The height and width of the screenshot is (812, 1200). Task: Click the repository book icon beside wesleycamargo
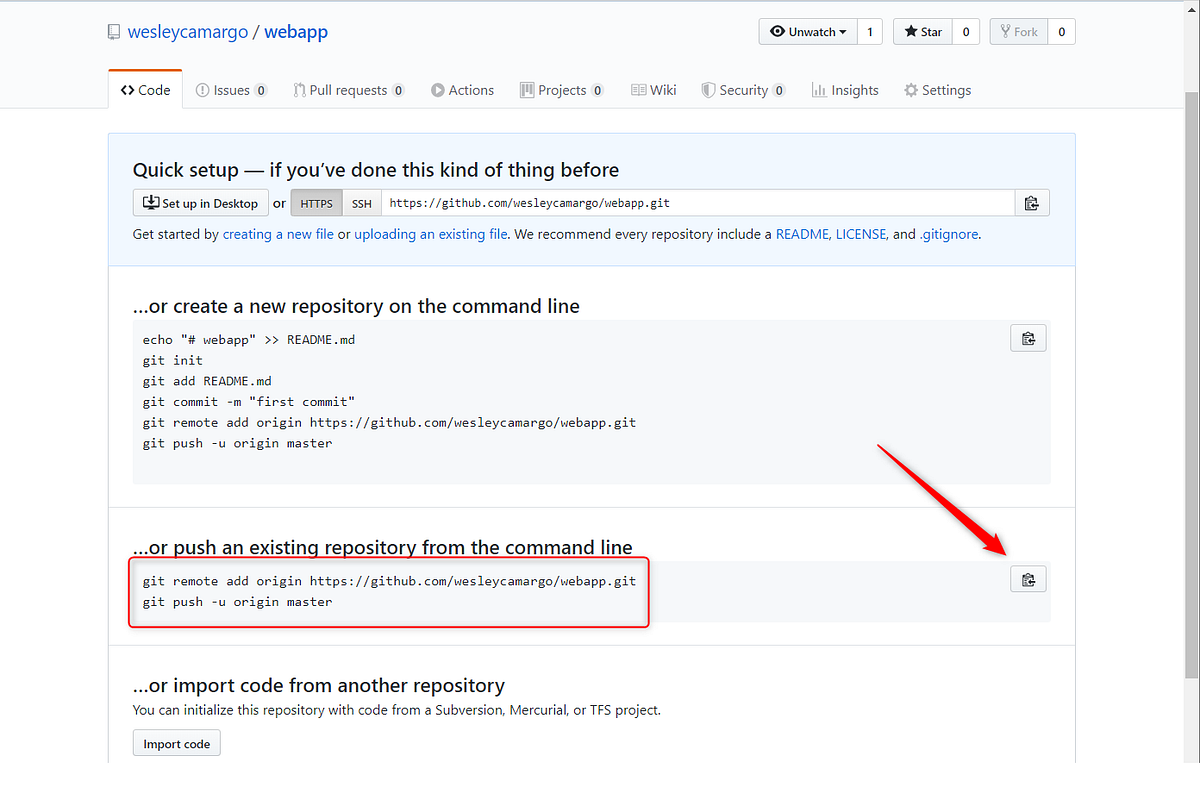pos(113,31)
